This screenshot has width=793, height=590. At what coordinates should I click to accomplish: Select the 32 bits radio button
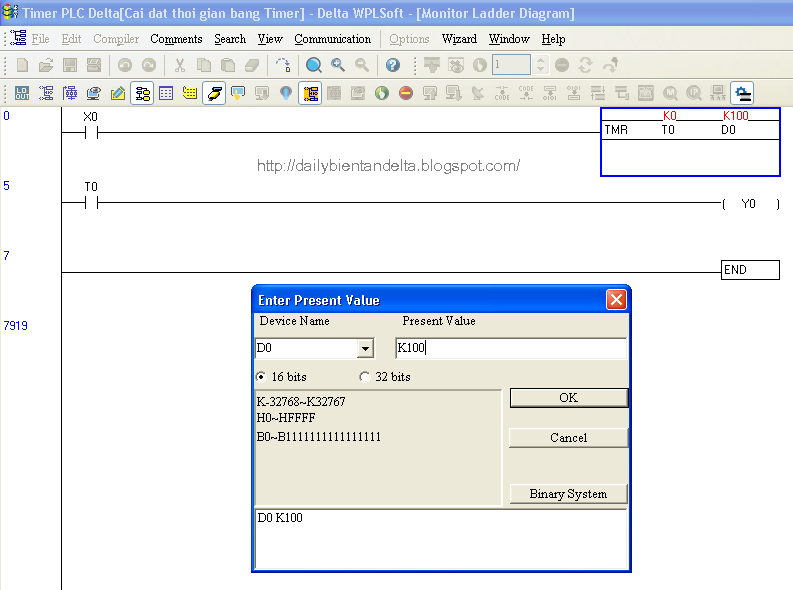[364, 377]
